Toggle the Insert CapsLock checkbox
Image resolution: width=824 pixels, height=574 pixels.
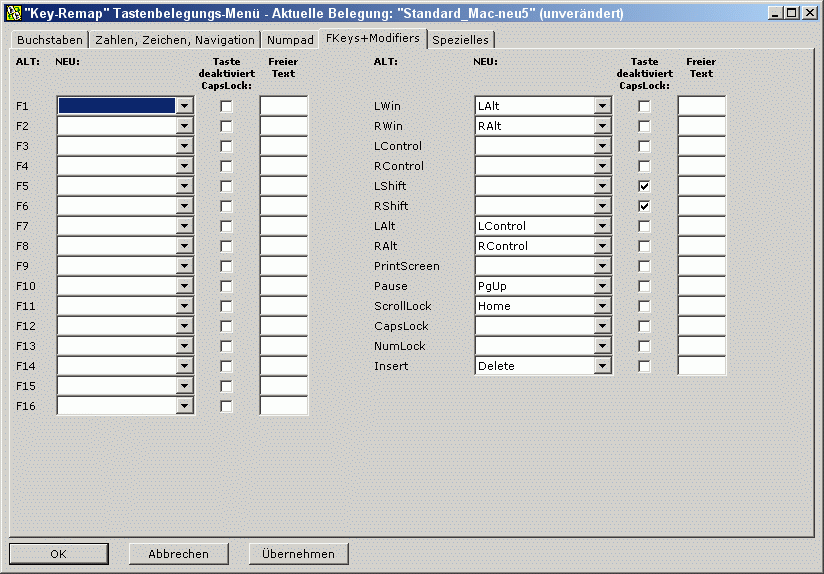[644, 366]
